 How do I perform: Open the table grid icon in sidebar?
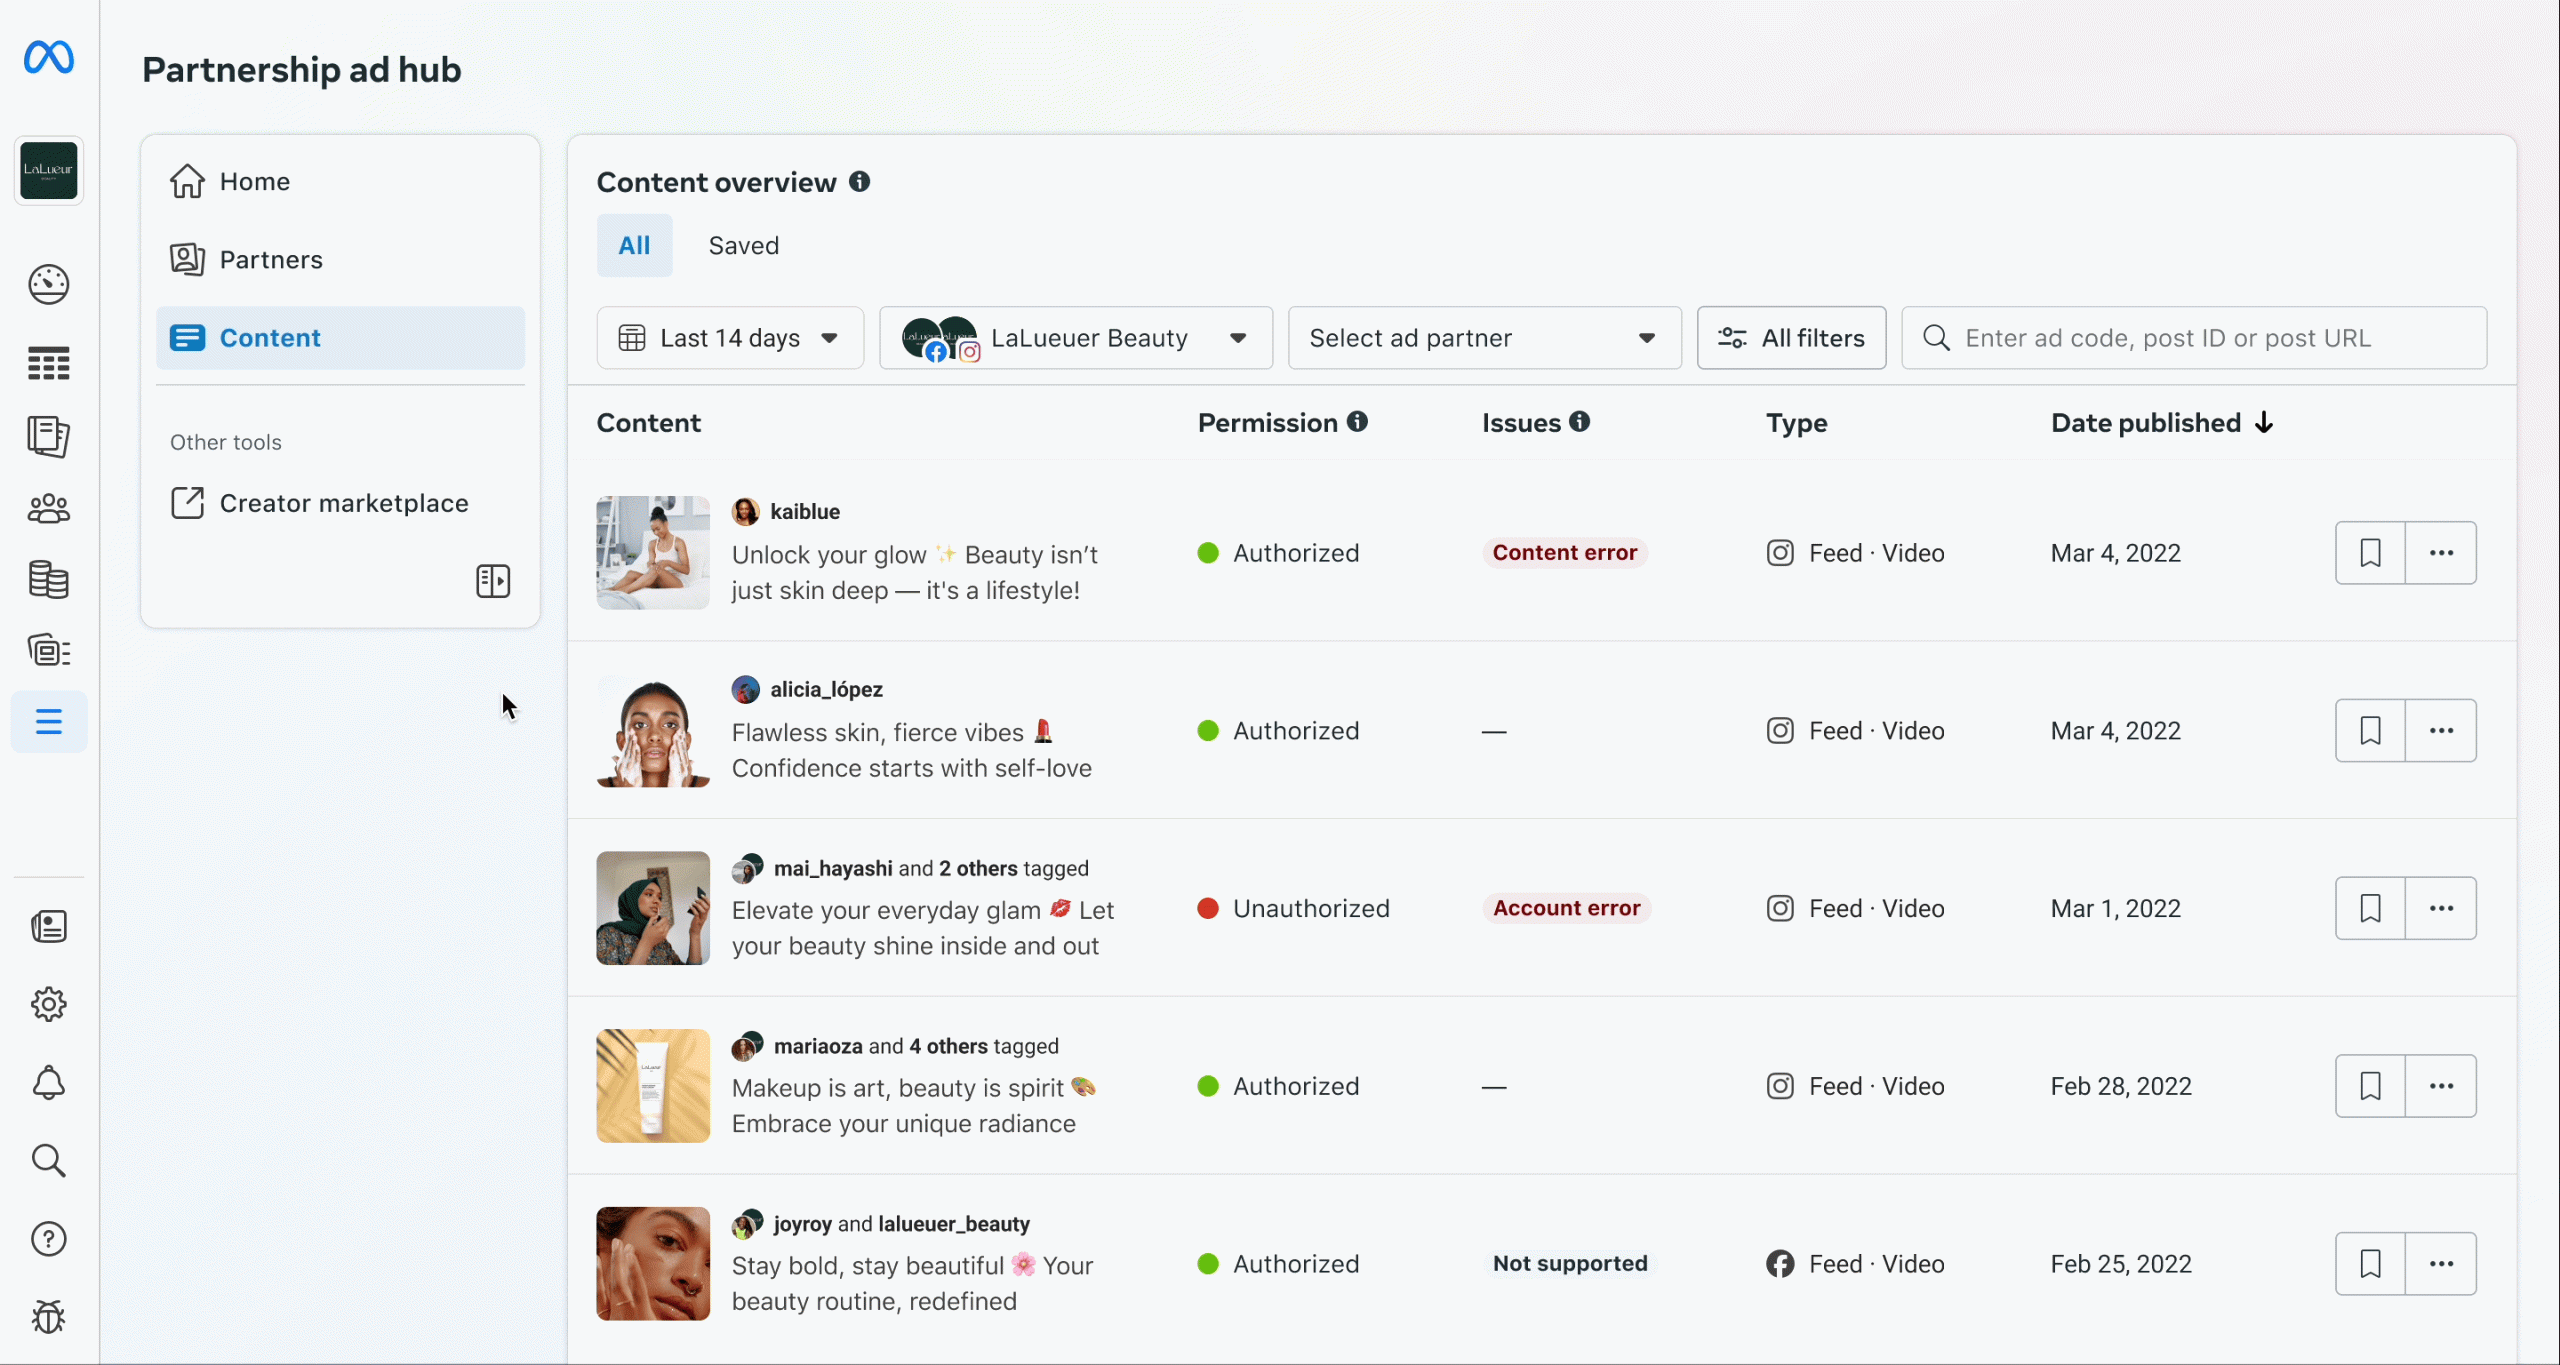[48, 363]
